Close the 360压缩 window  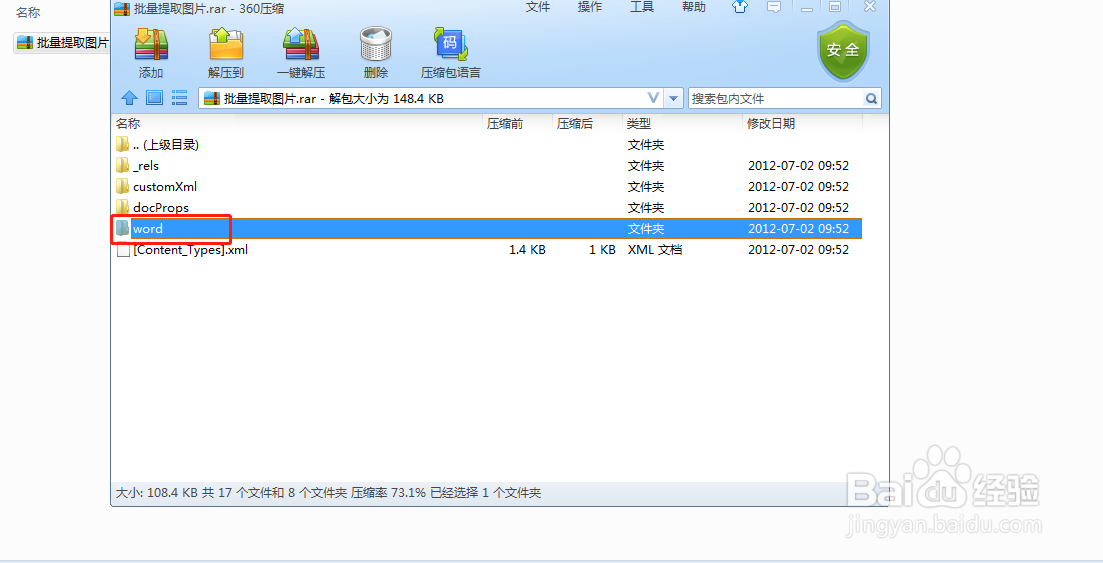(x=870, y=7)
